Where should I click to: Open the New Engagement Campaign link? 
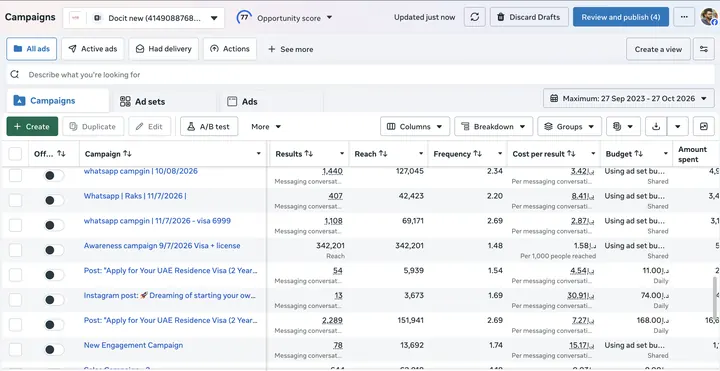click(133, 345)
